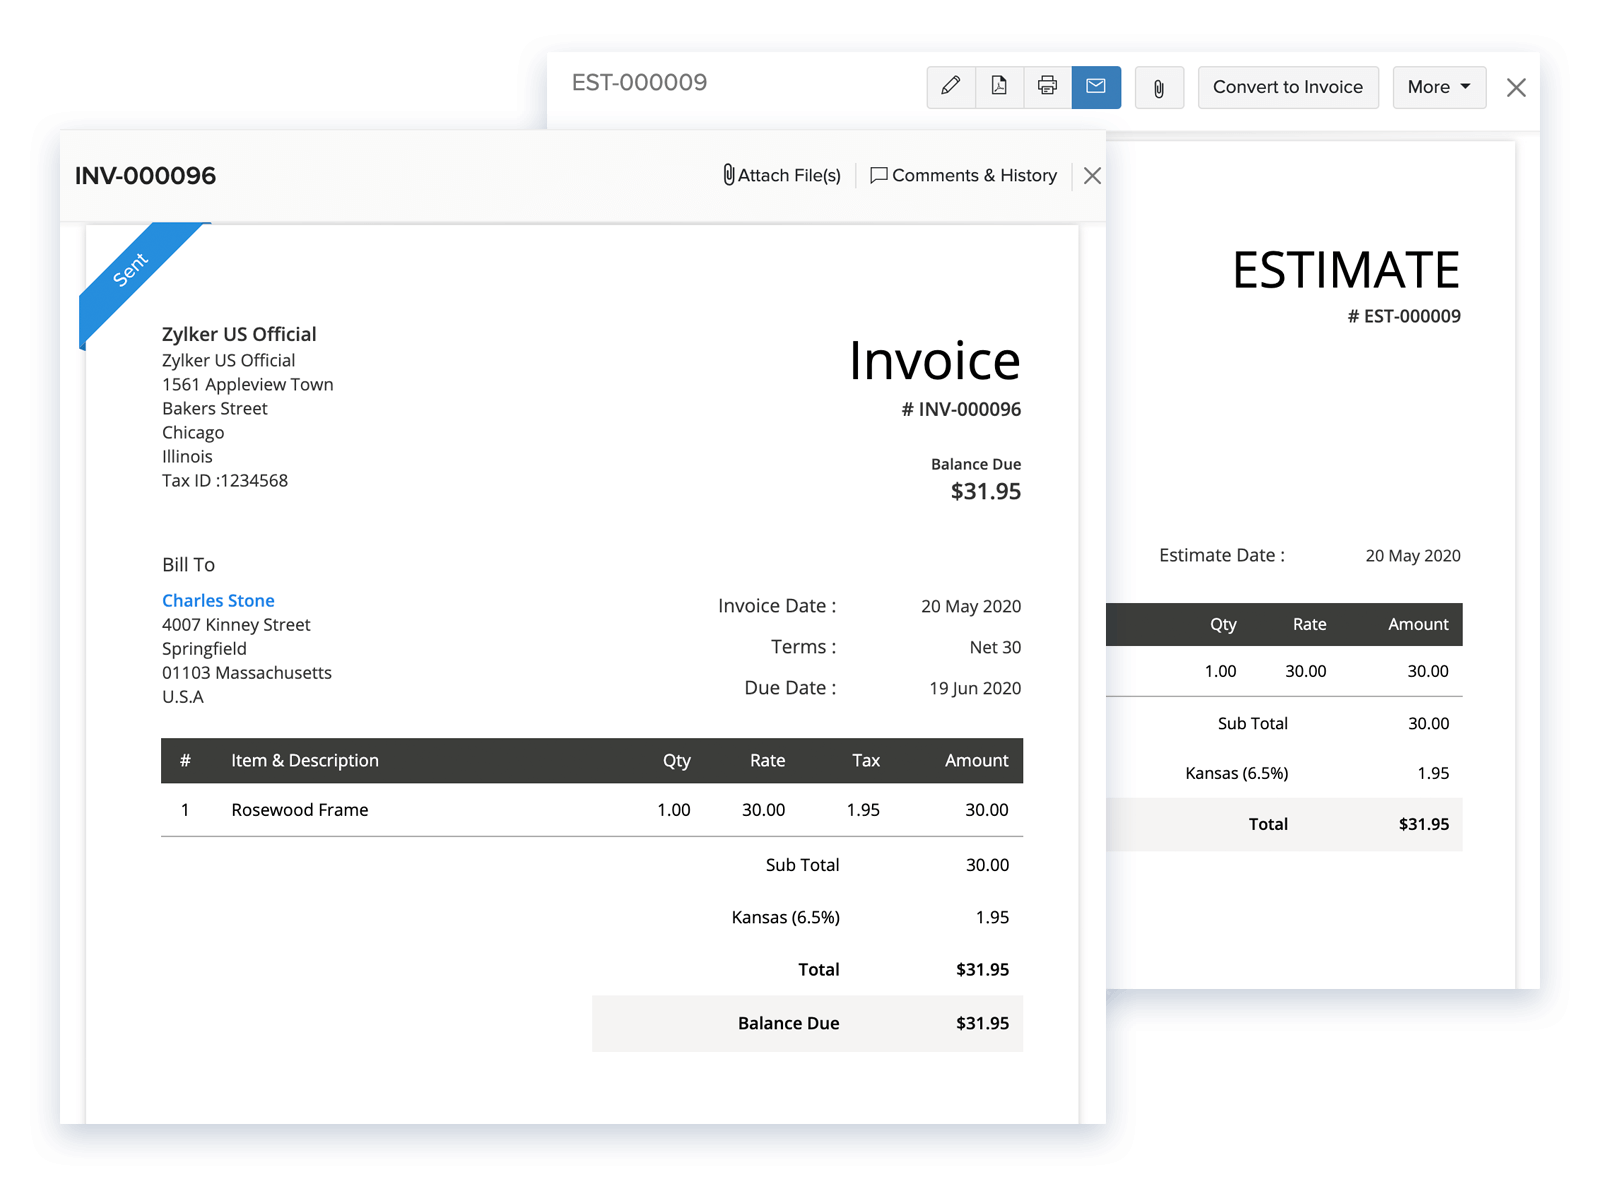This screenshot has width=1600, height=1200.
Task: Click the speech bubble icon beside Comments
Action: [x=879, y=175]
